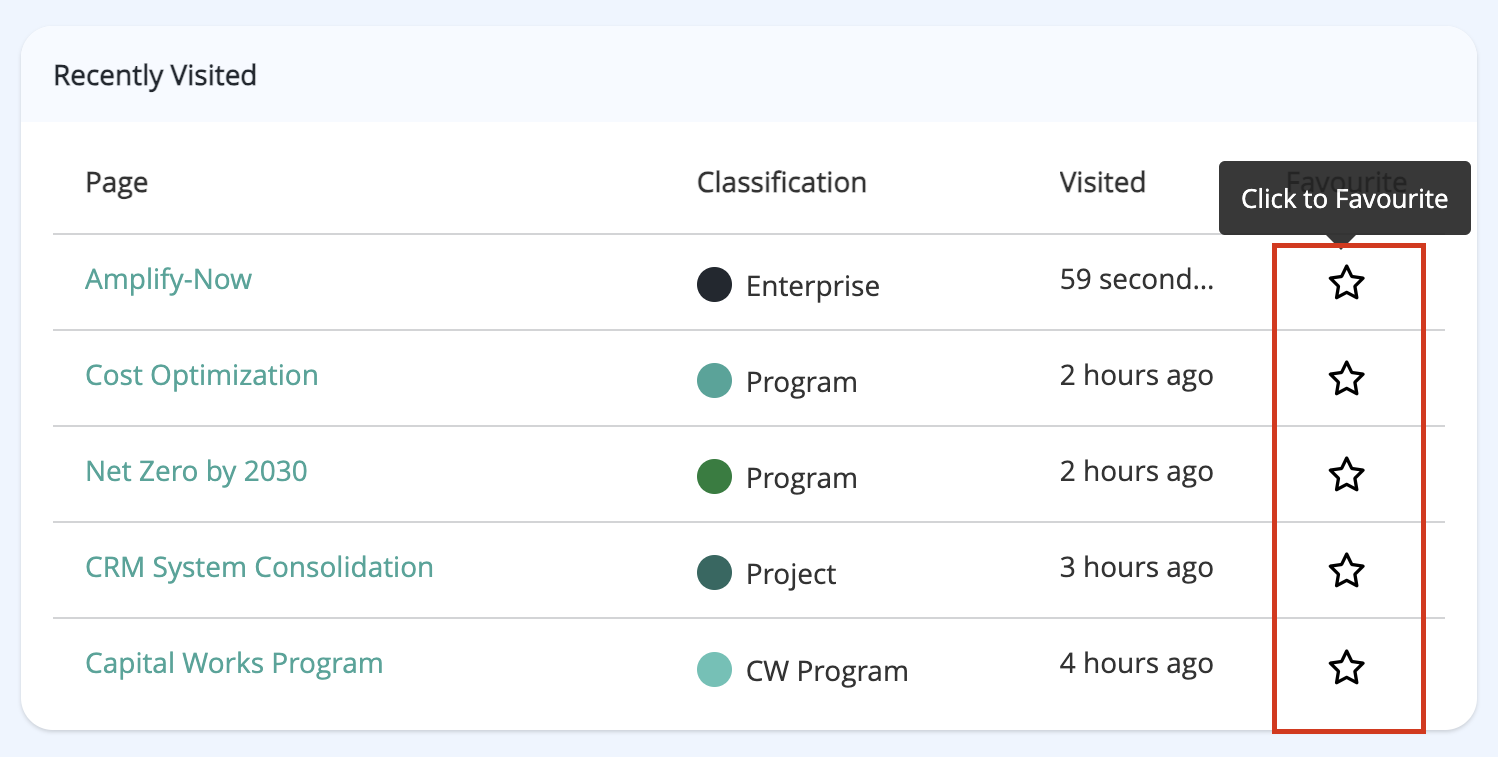Viewport: 1498px width, 757px height.
Task: Mark Net Zero by 2030 as favourite
Action: tap(1346, 475)
